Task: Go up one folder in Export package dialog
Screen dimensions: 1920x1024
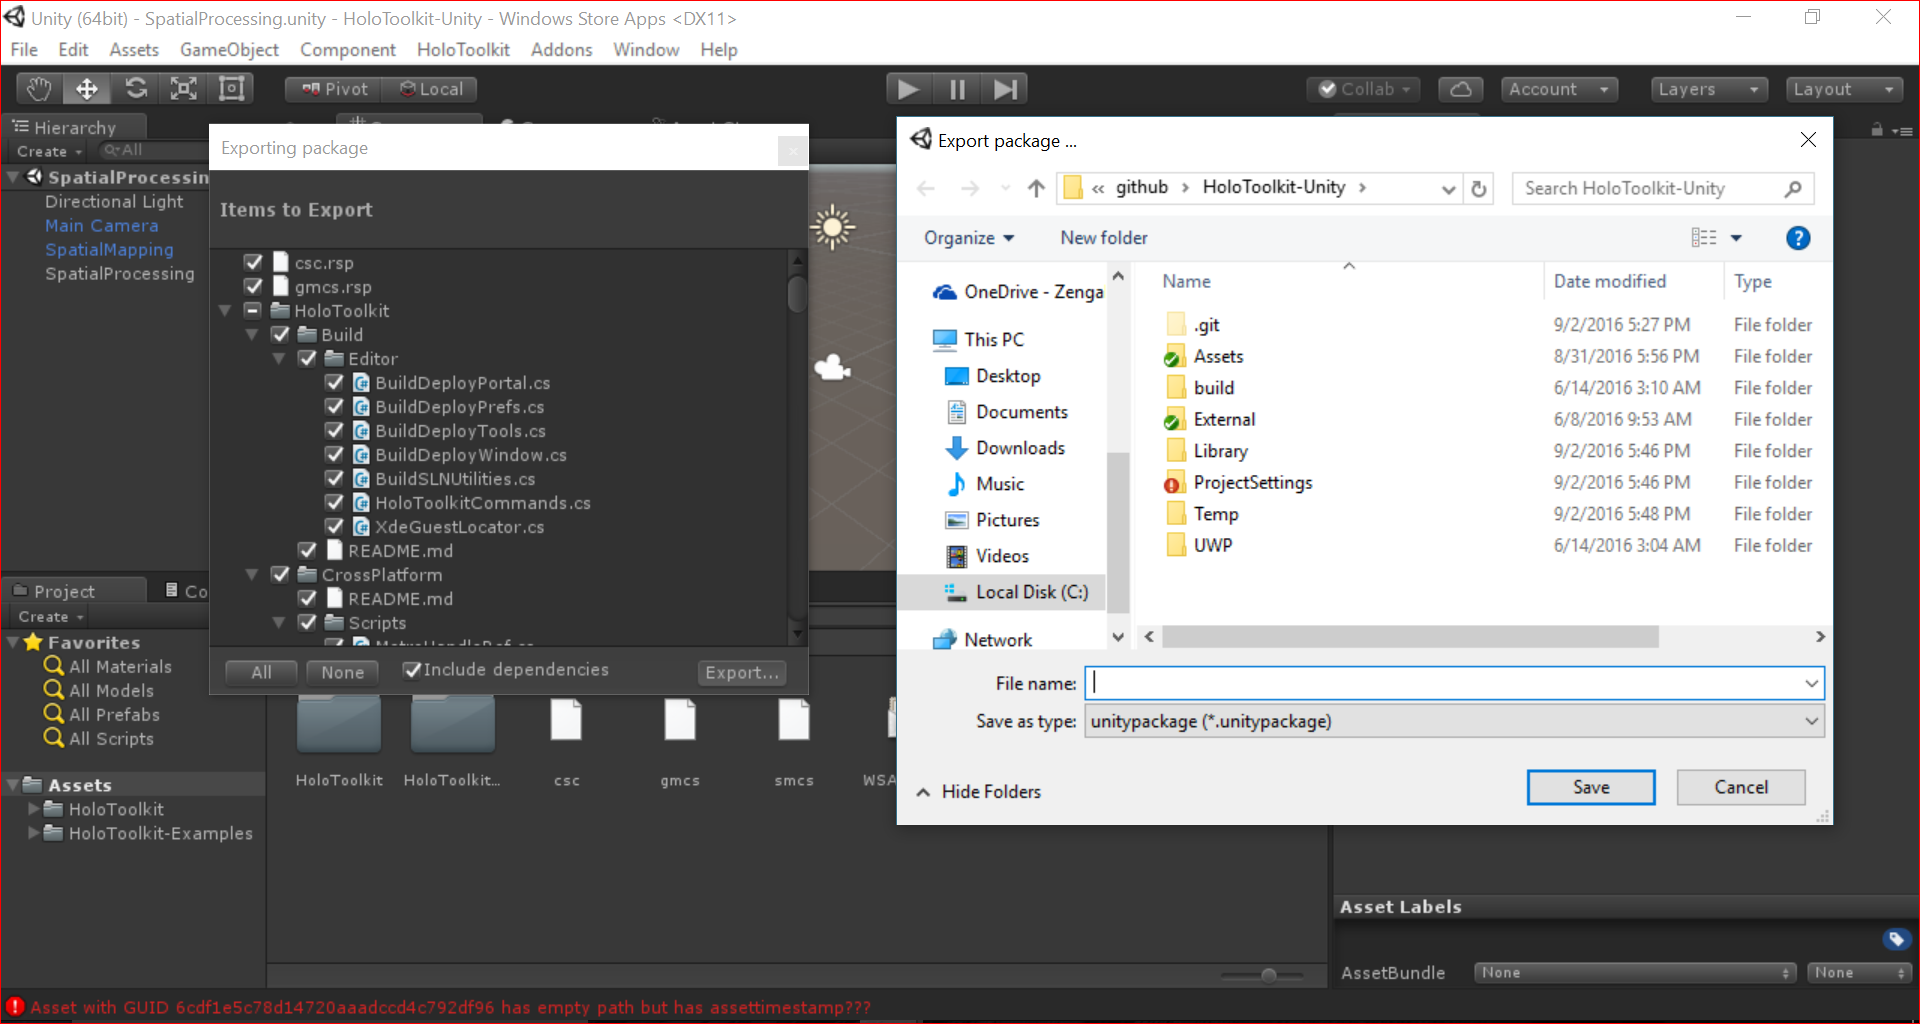Action: [x=1036, y=188]
